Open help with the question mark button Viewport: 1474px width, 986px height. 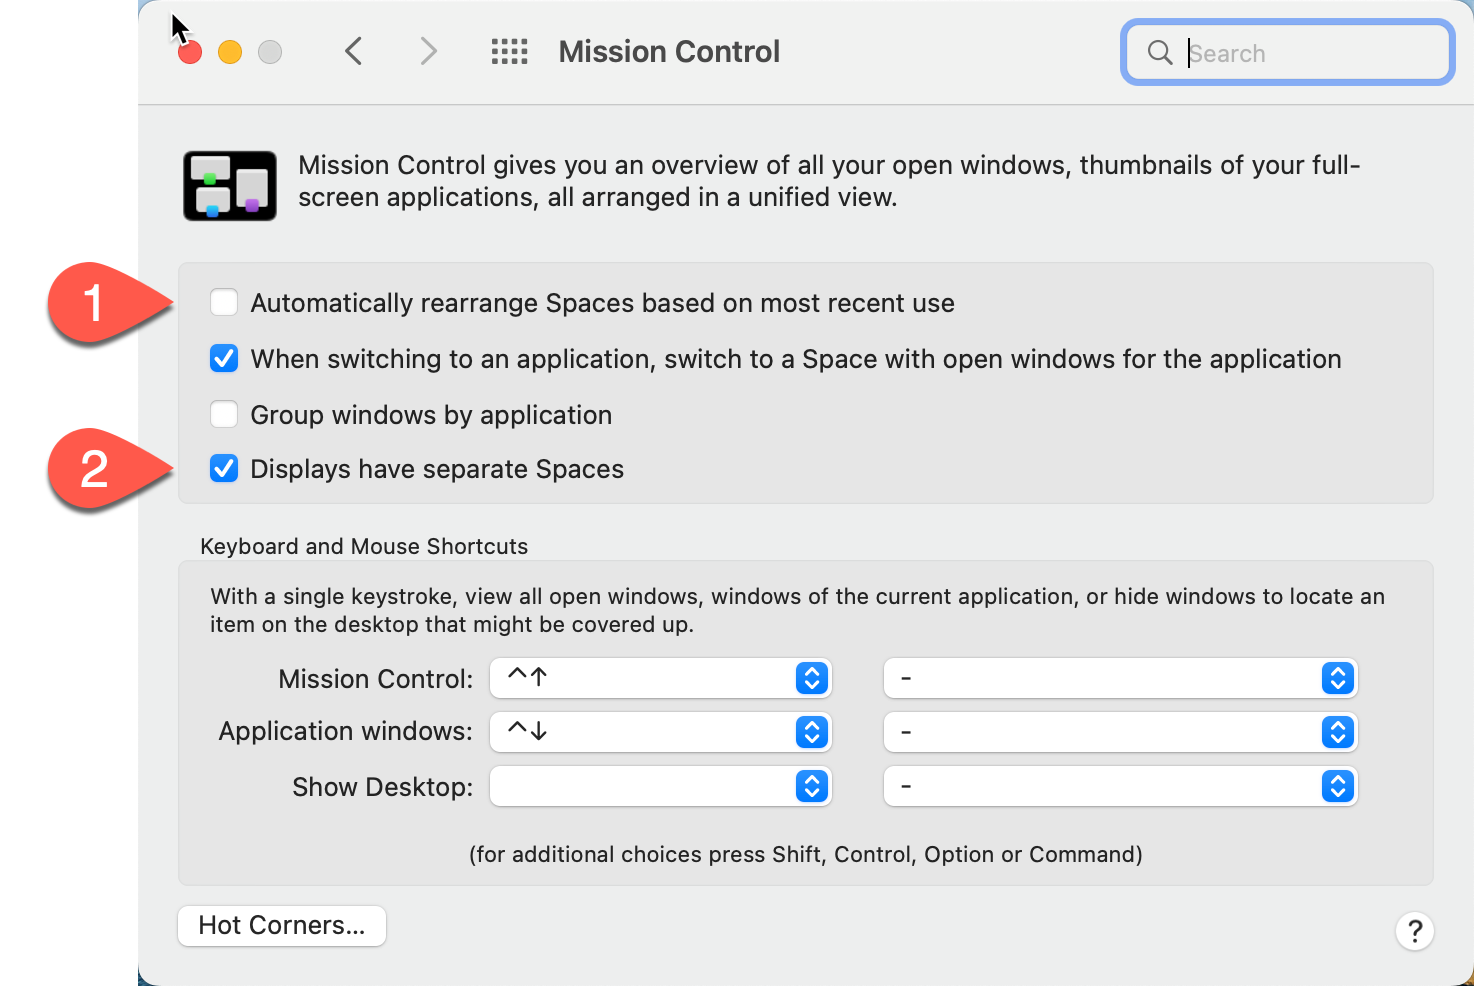(x=1415, y=932)
